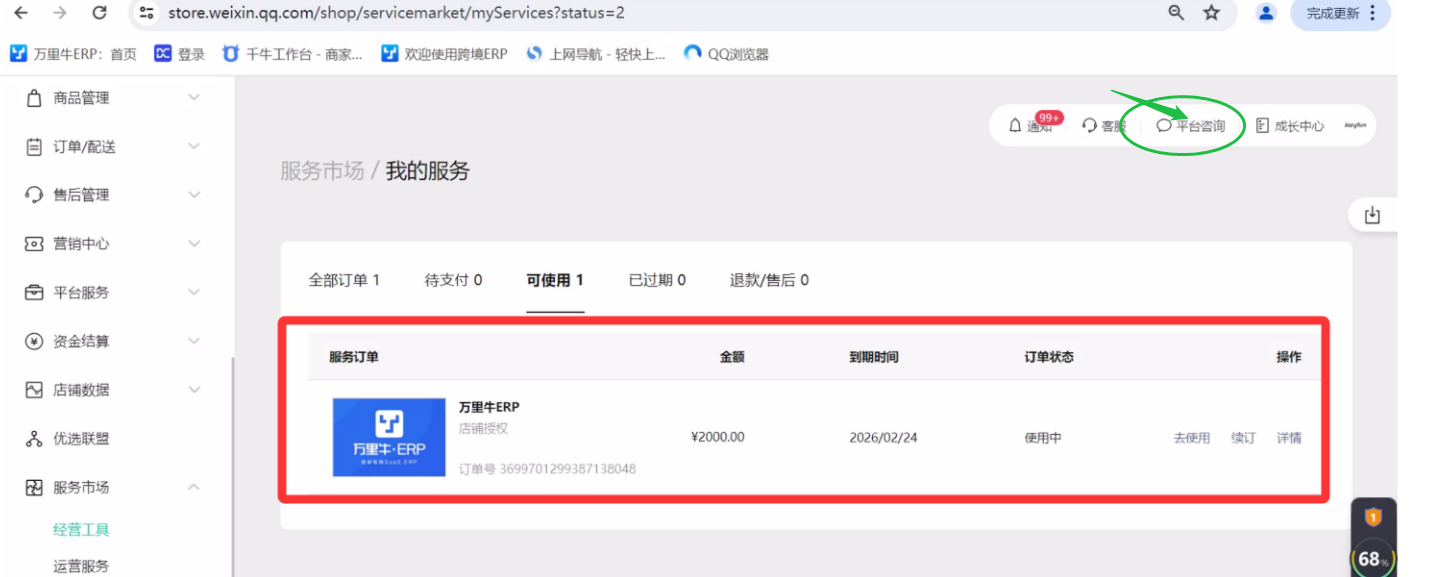Click the 万里牛ERP service name
Screen dimensions: 1444x577
click(x=489, y=407)
